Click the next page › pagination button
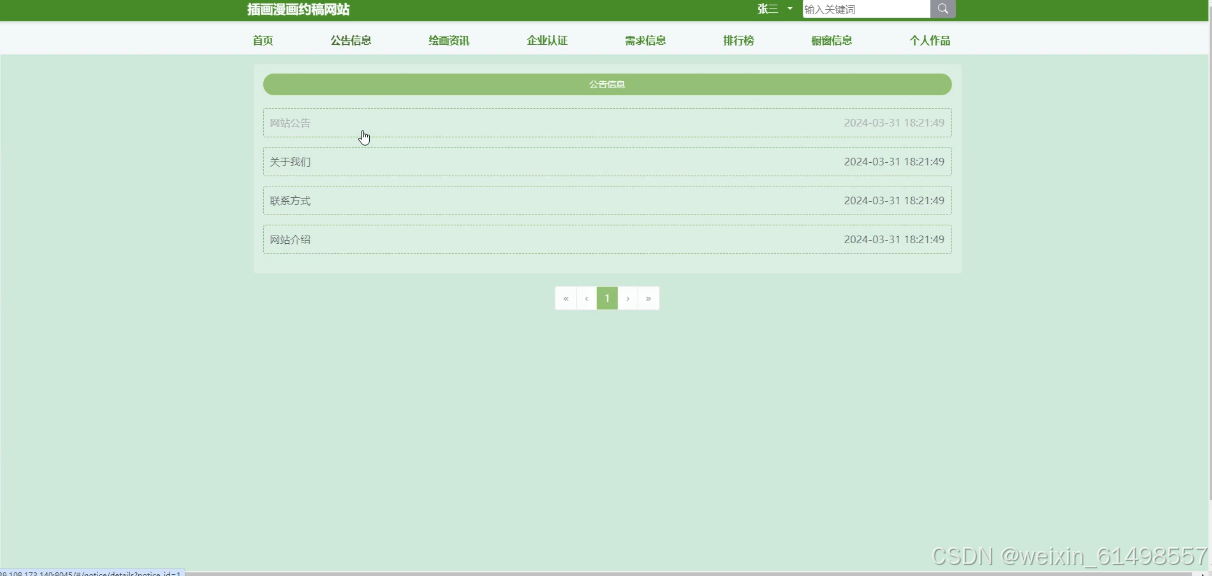Screen dimensions: 1212x576 [x=628, y=298]
